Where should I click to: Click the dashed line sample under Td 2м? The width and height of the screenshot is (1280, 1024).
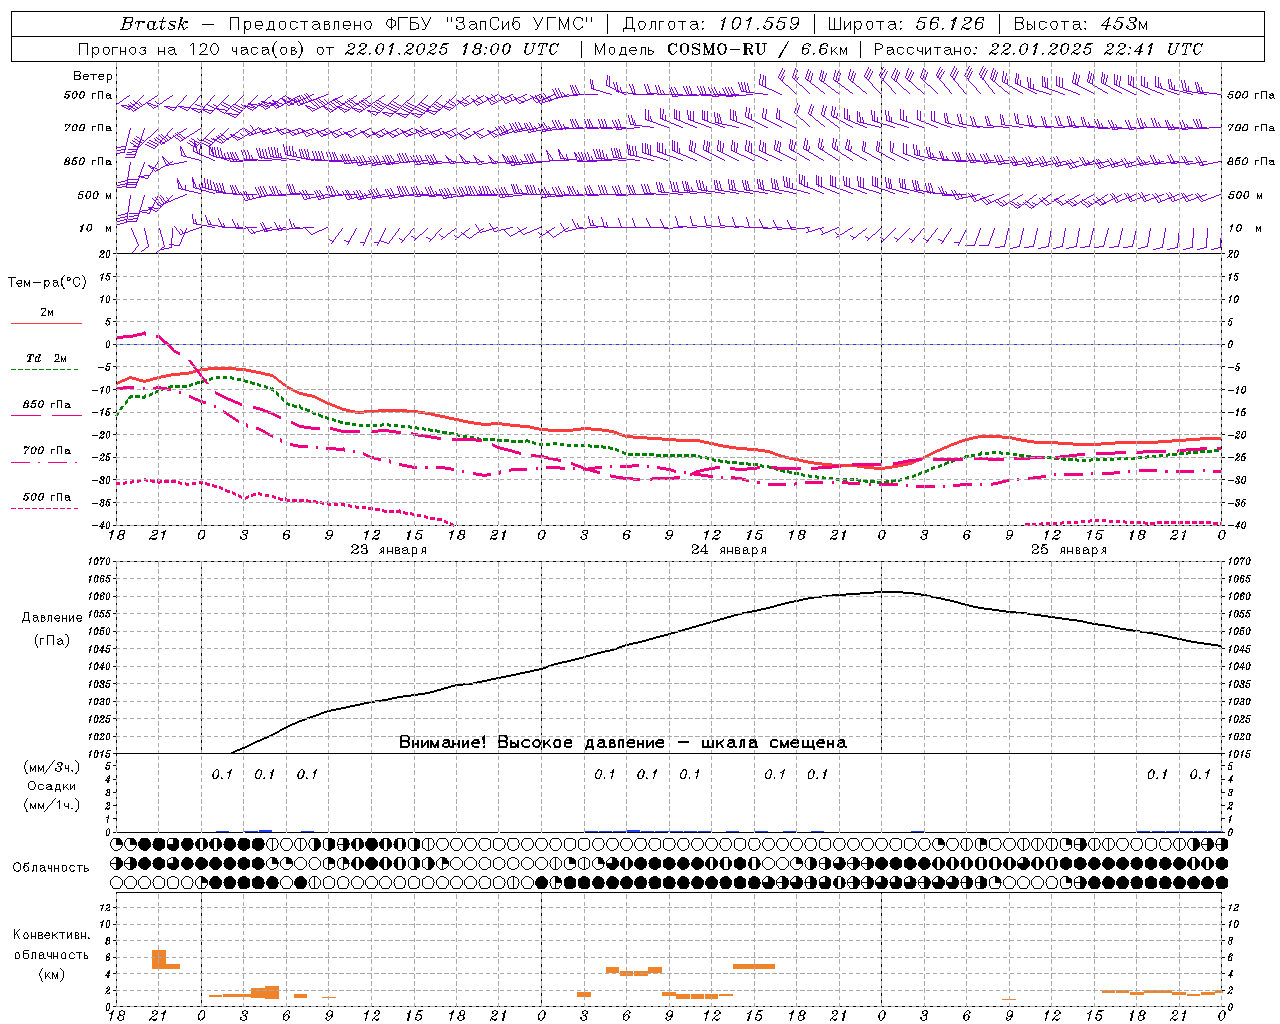coord(44,370)
